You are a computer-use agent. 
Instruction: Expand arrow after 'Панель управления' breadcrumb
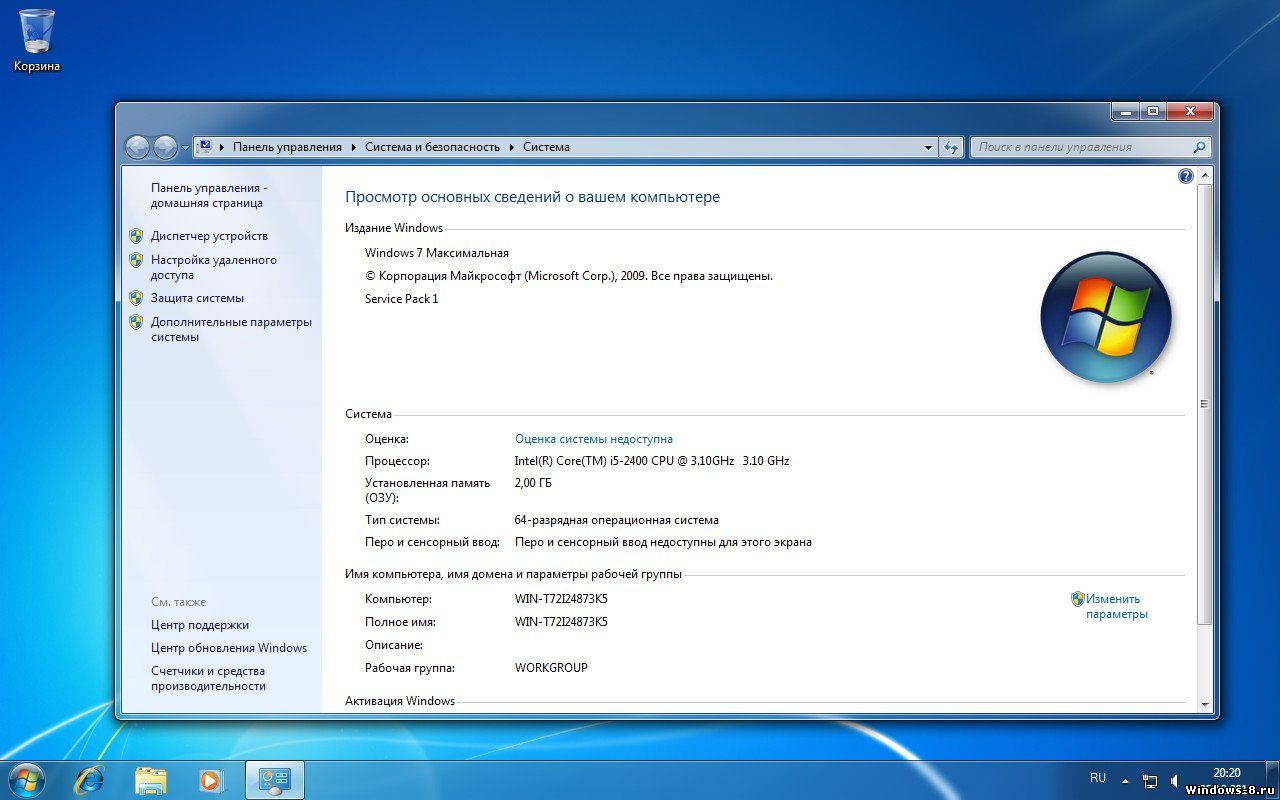[354, 147]
